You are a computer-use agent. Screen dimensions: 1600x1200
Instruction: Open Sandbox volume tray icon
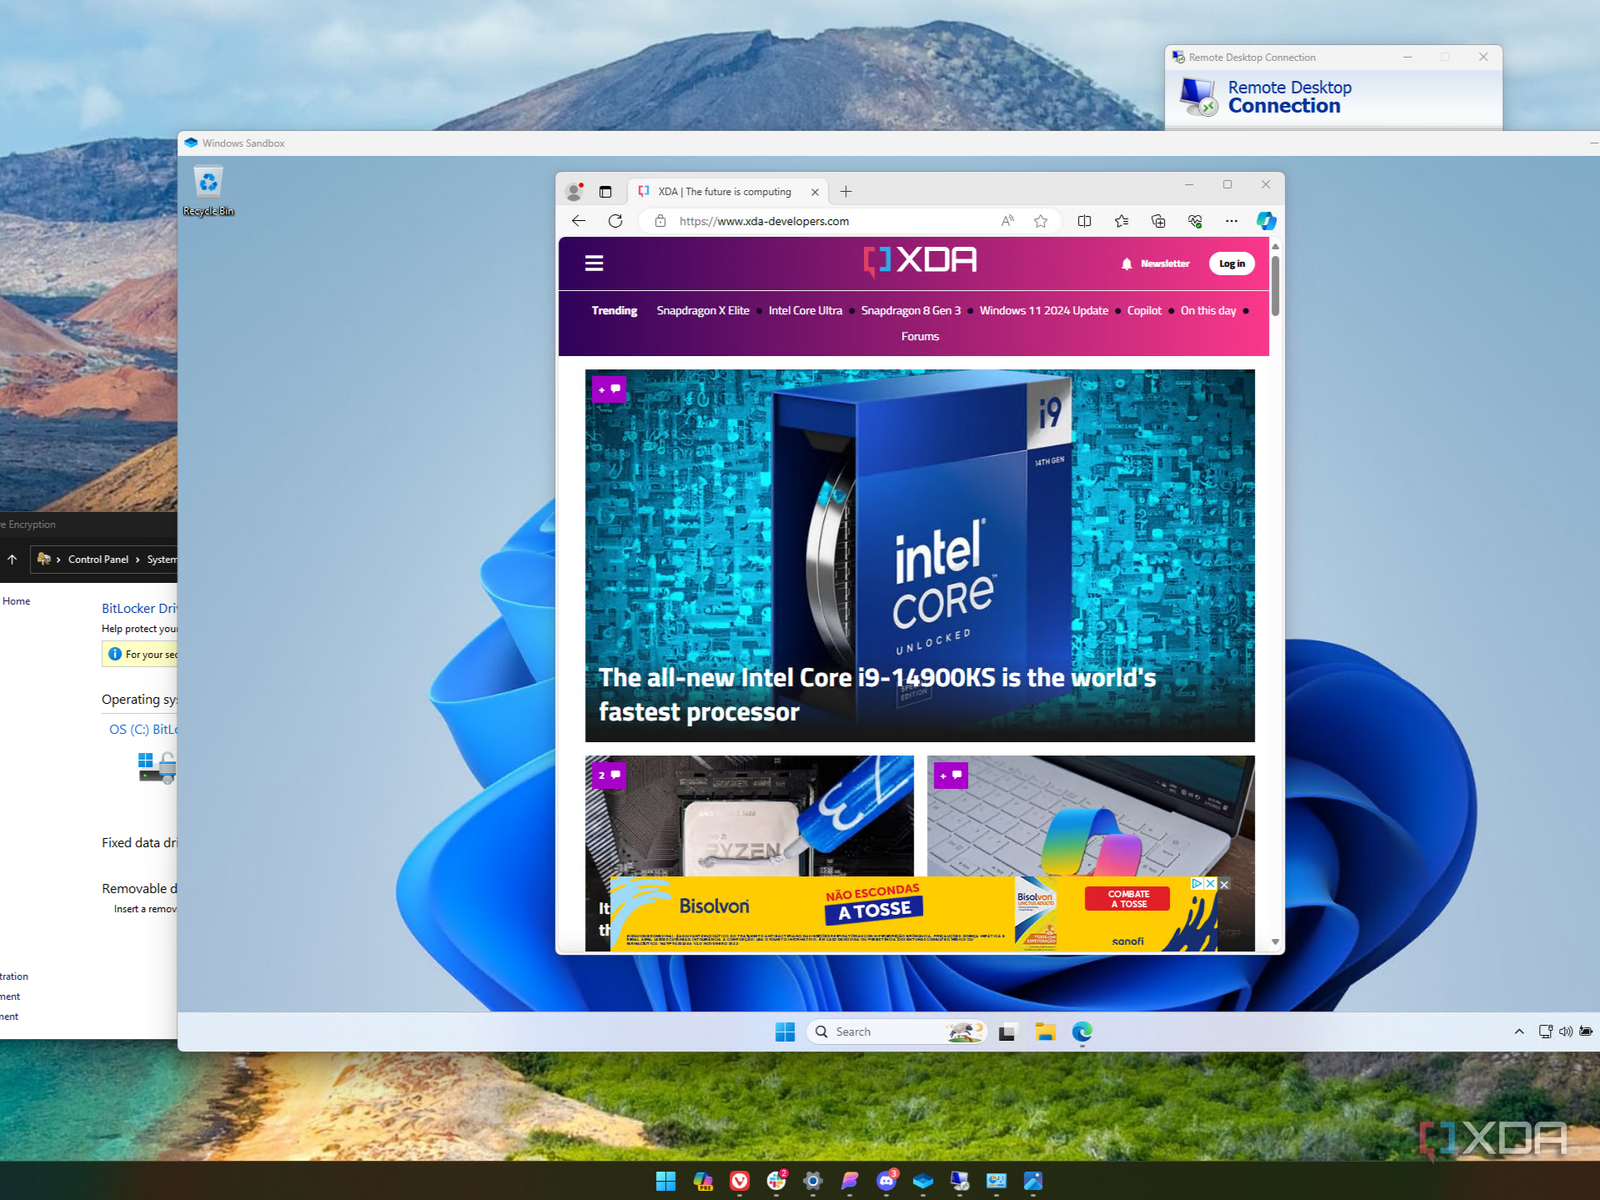[x=1565, y=1032]
